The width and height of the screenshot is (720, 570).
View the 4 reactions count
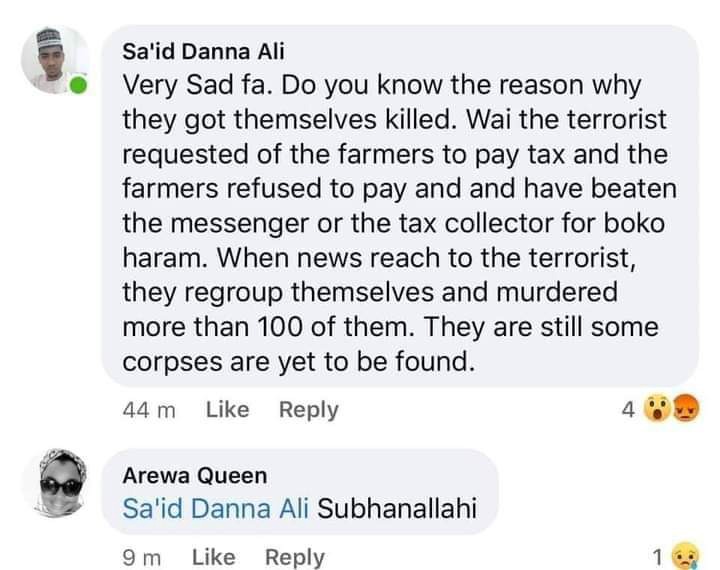(x=628, y=409)
